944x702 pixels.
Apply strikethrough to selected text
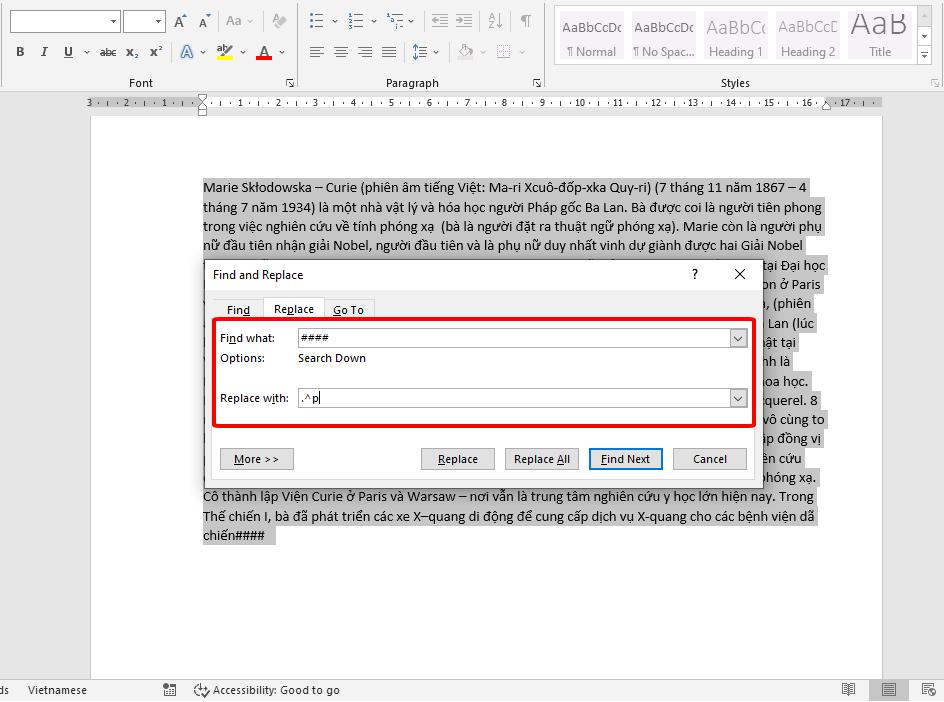click(107, 52)
